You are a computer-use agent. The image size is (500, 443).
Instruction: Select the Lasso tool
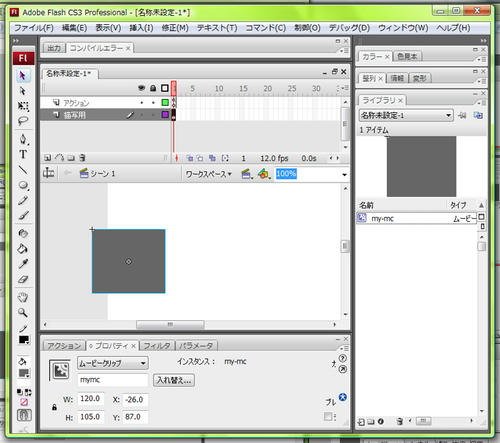coord(23,121)
